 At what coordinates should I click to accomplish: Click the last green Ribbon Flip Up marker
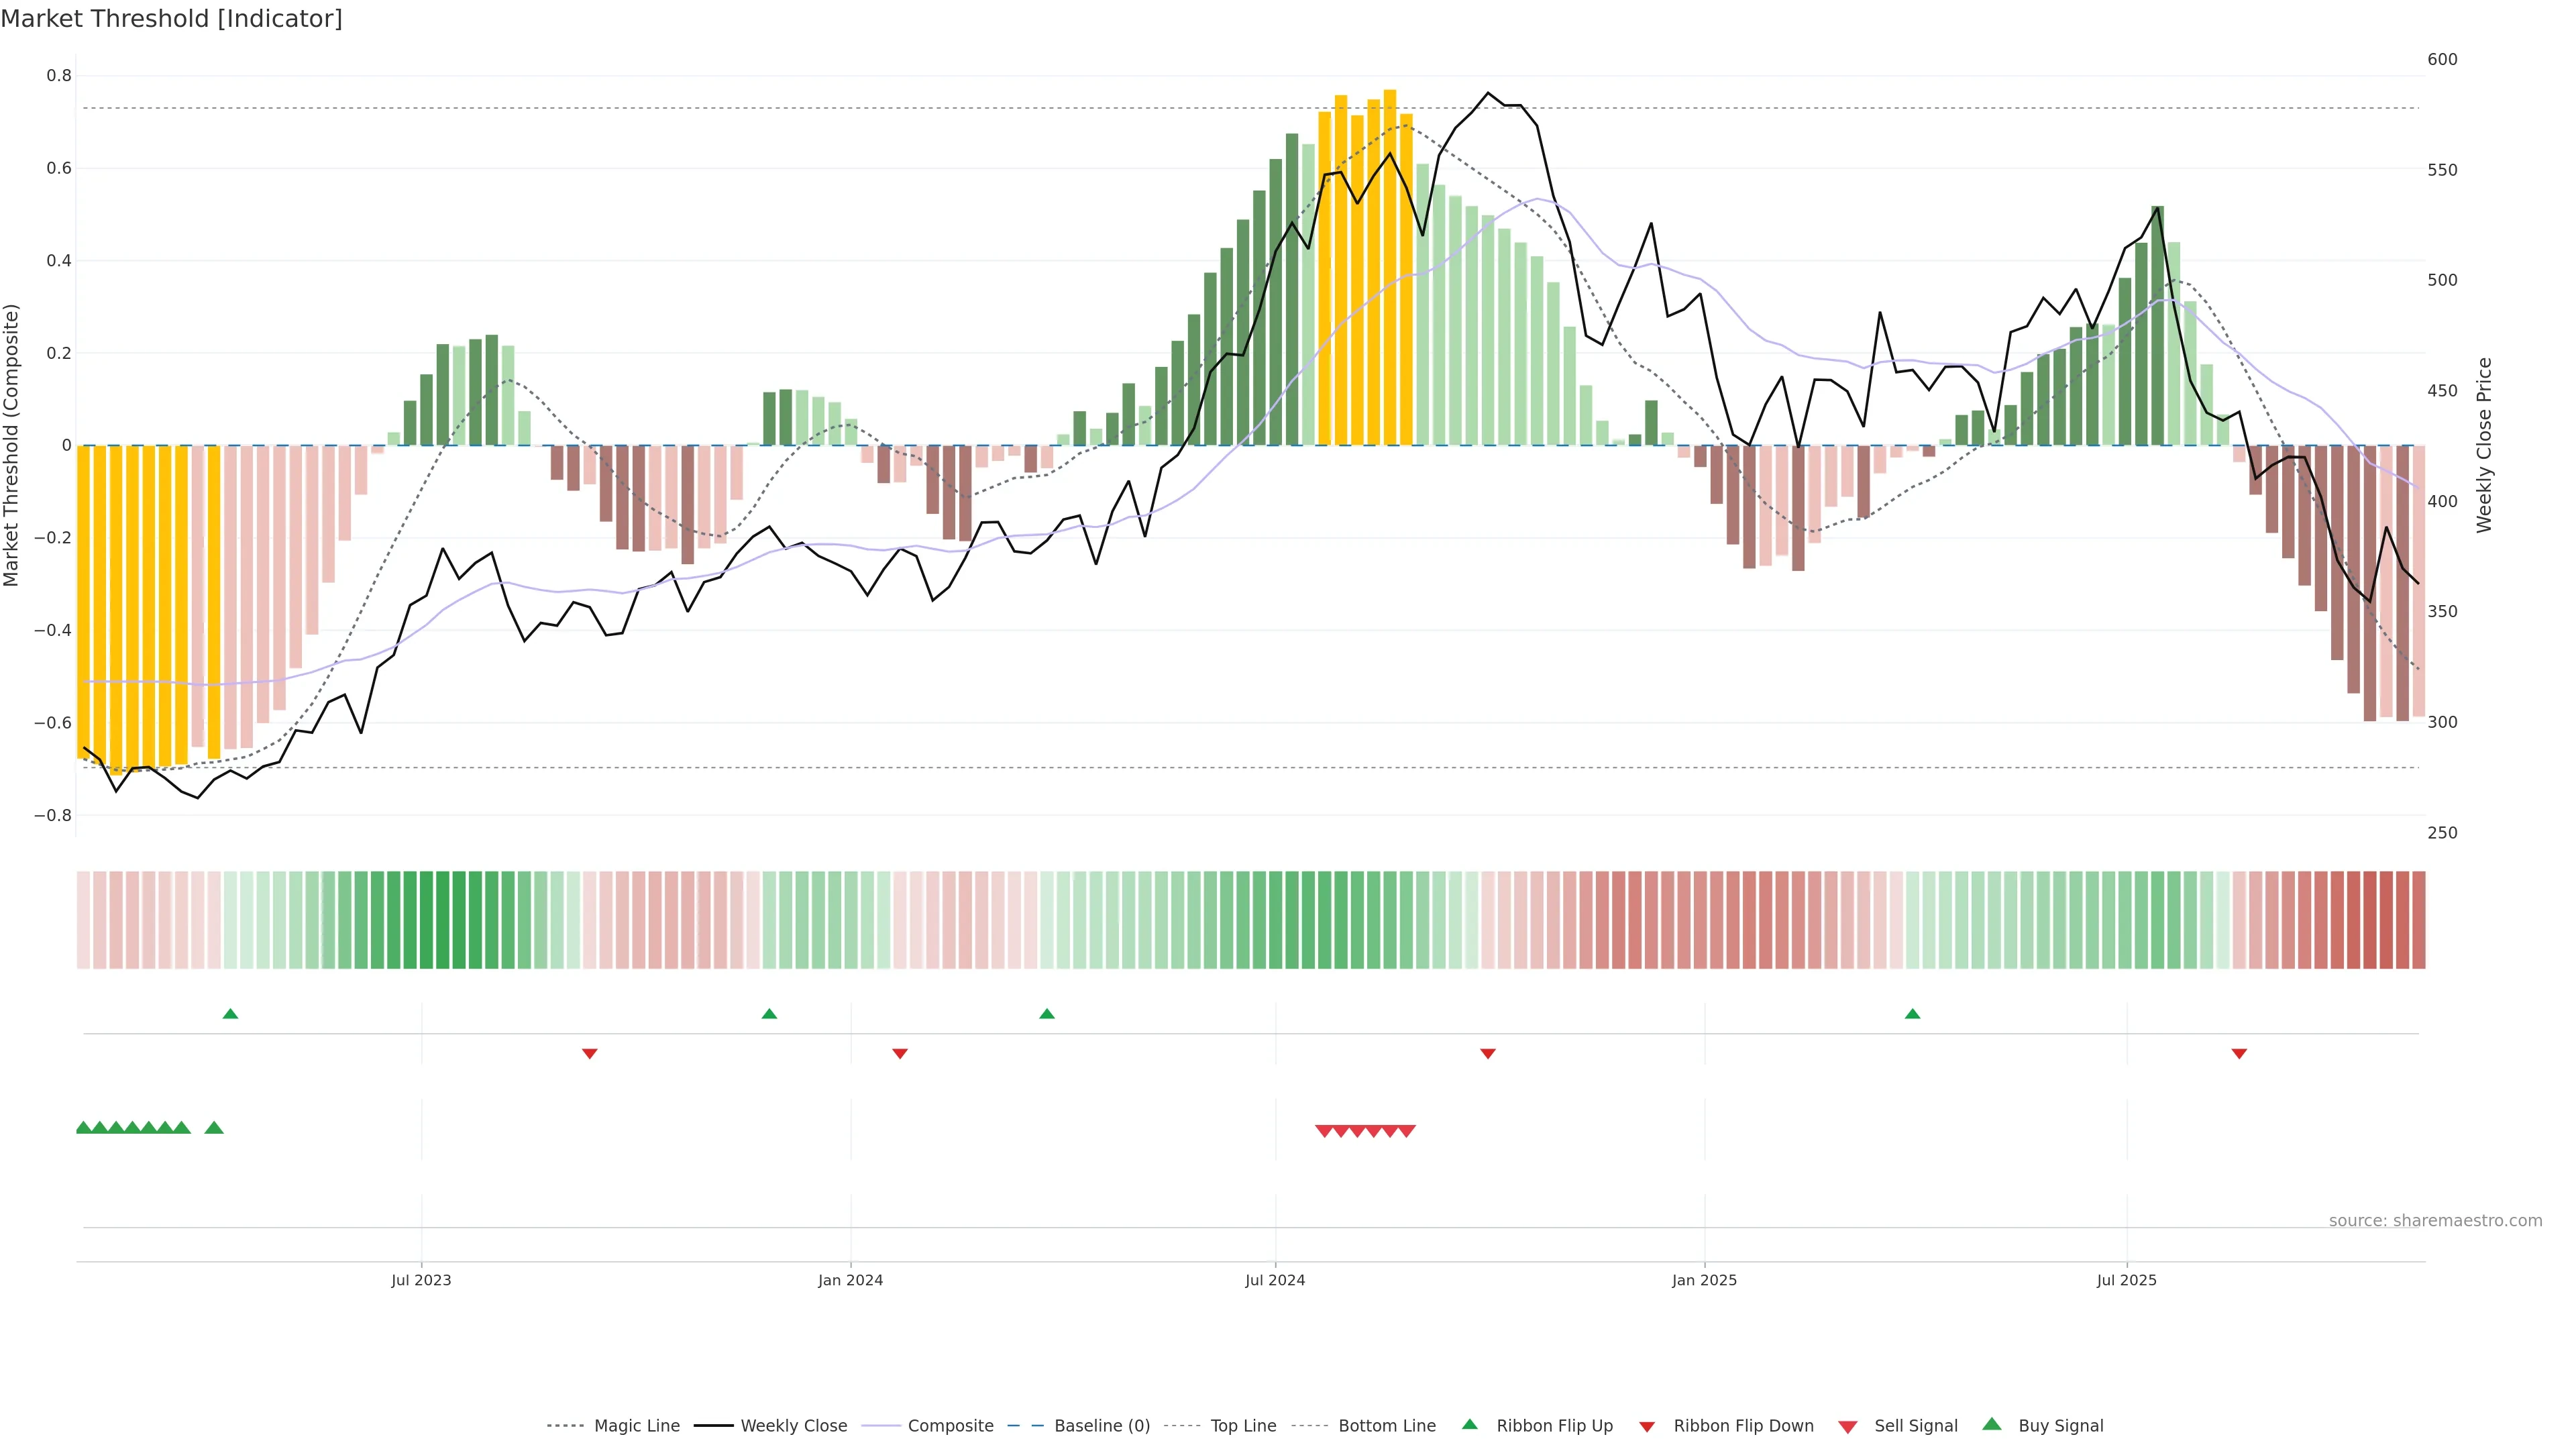[1912, 1014]
